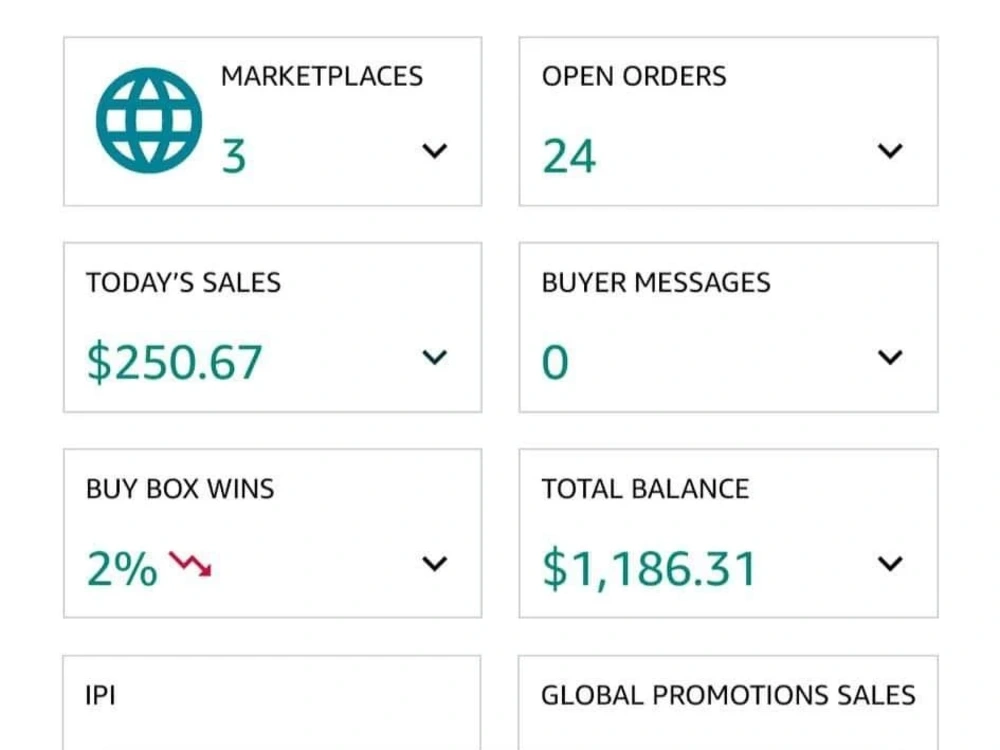Viewport: 1000px width, 750px height.
Task: Expand the Marketplaces card chevron
Action: (x=434, y=151)
